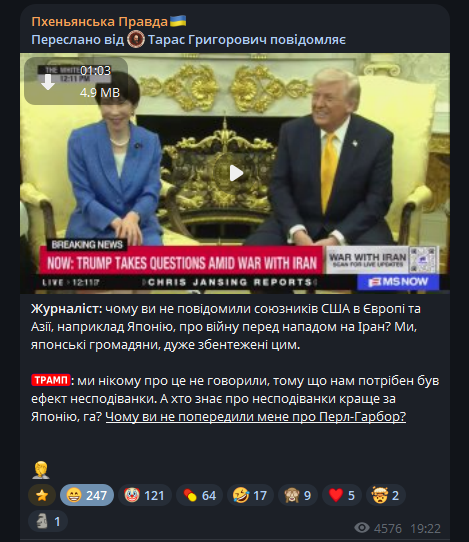The image size is (469, 542).
Task: Click the underlined Перл-Гарбор question link
Action: coord(255,417)
